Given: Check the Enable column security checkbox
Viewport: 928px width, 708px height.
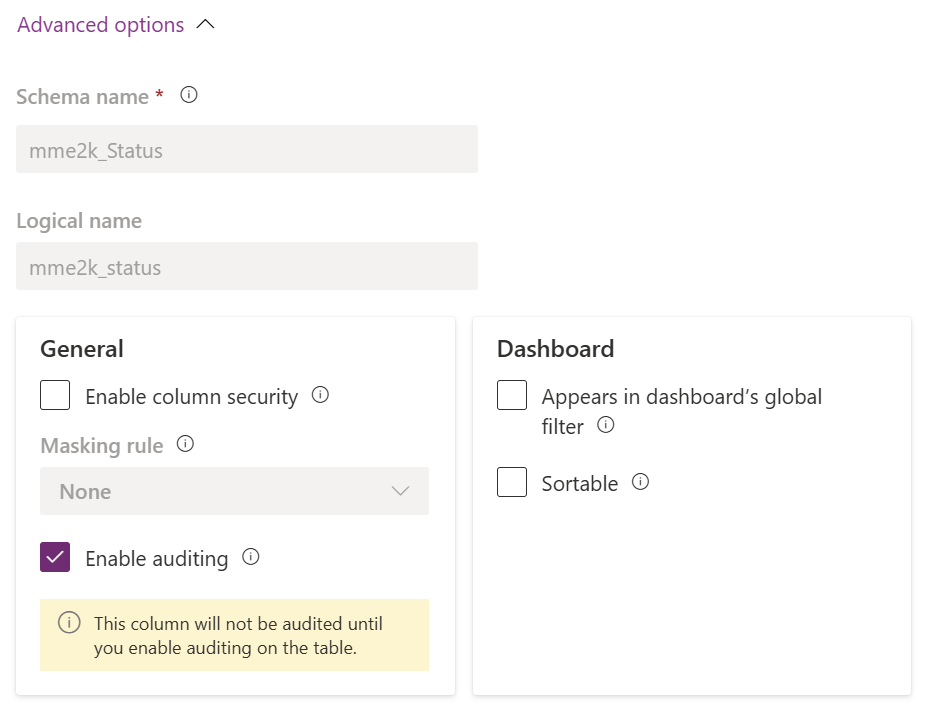Looking at the screenshot, I should (55, 395).
